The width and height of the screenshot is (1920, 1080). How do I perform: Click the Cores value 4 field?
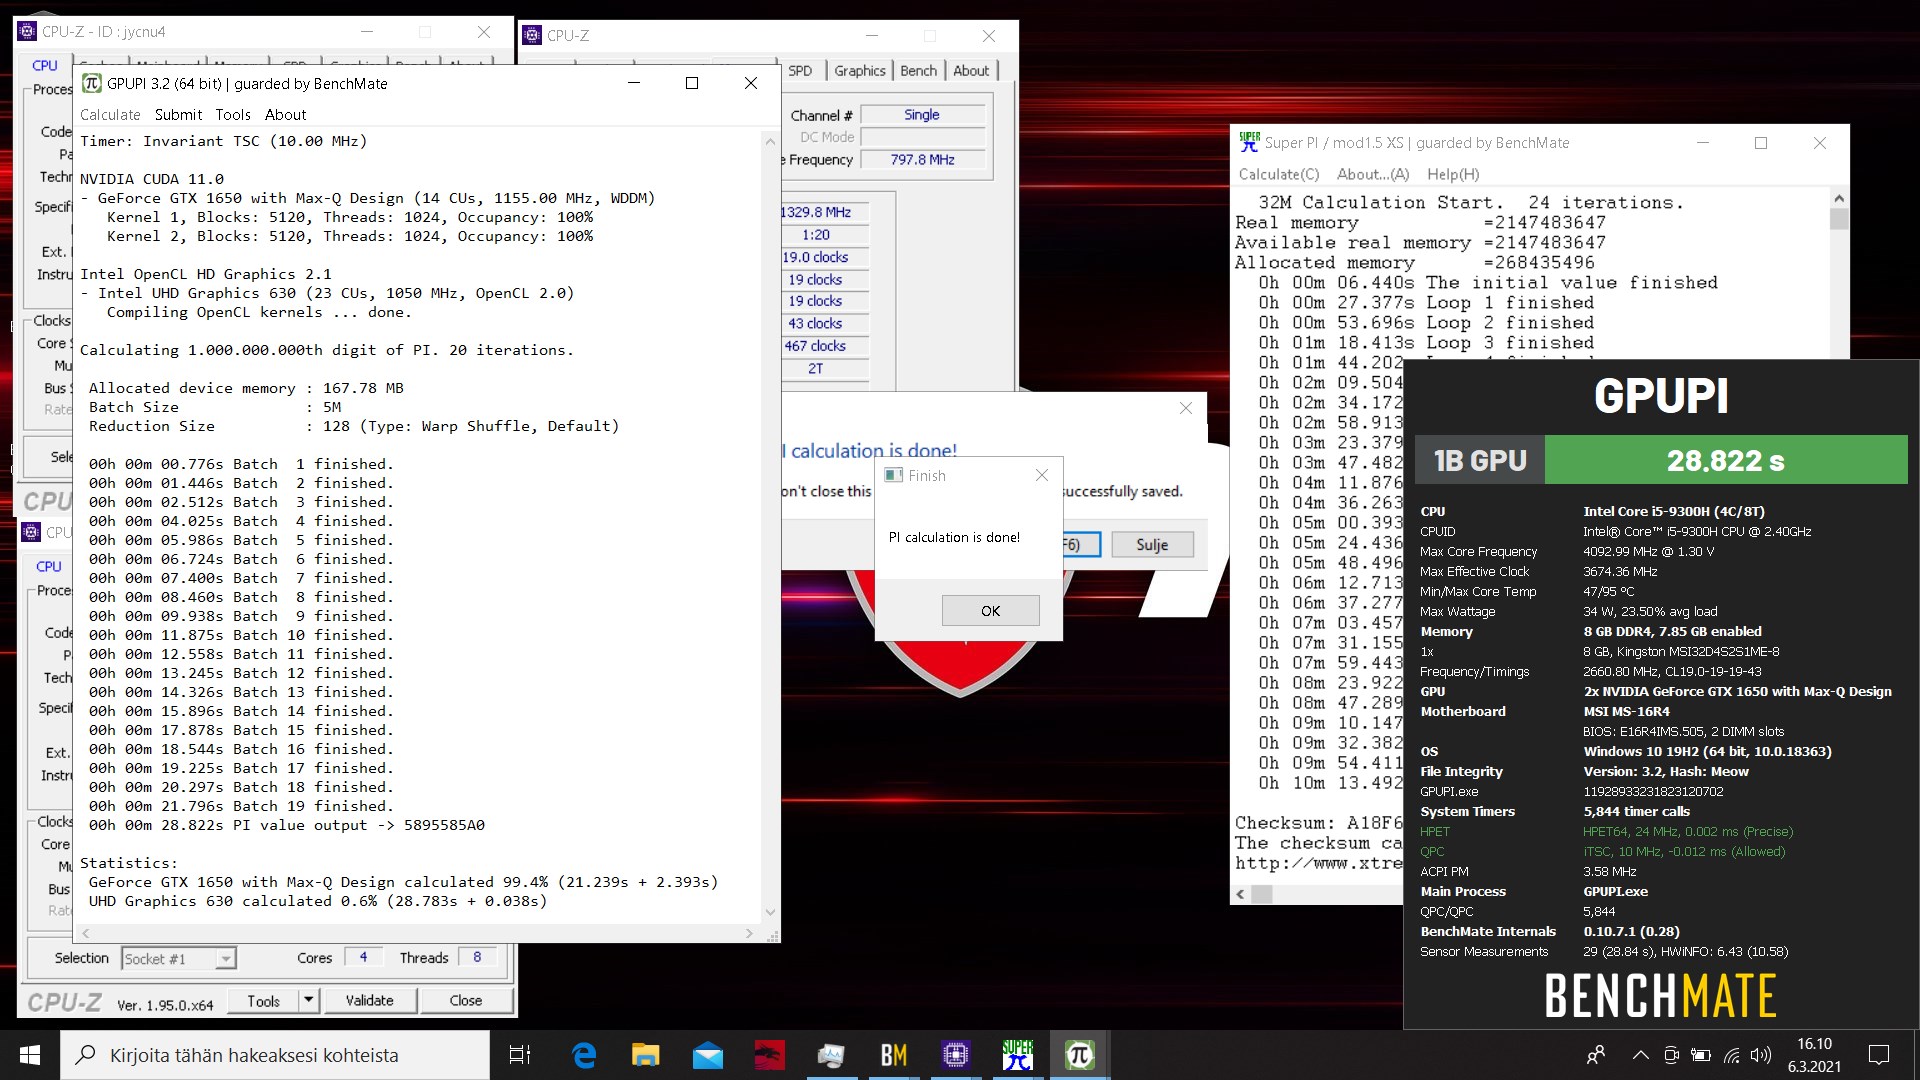coord(363,957)
